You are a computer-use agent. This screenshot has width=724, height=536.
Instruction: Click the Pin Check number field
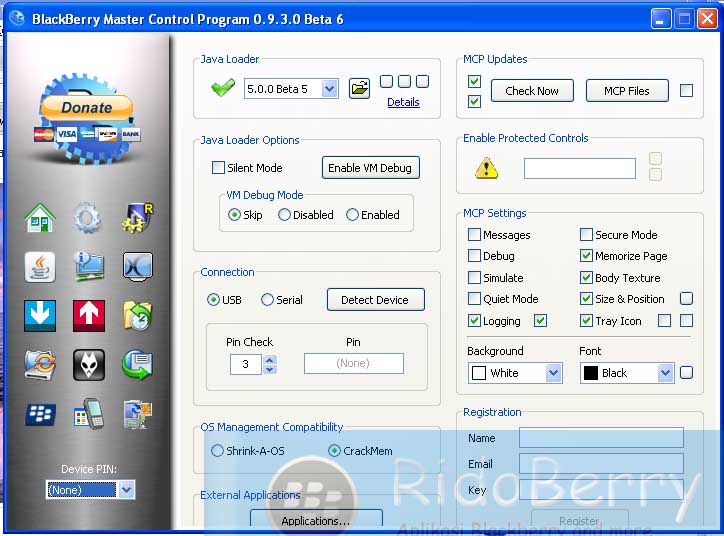[246, 364]
